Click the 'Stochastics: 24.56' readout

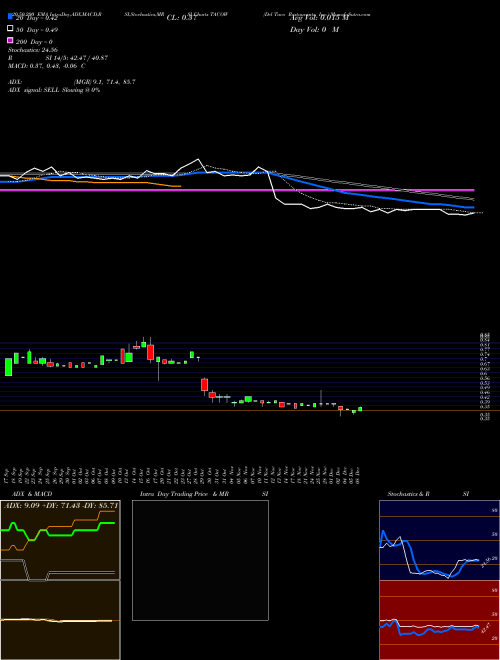tap(32, 50)
